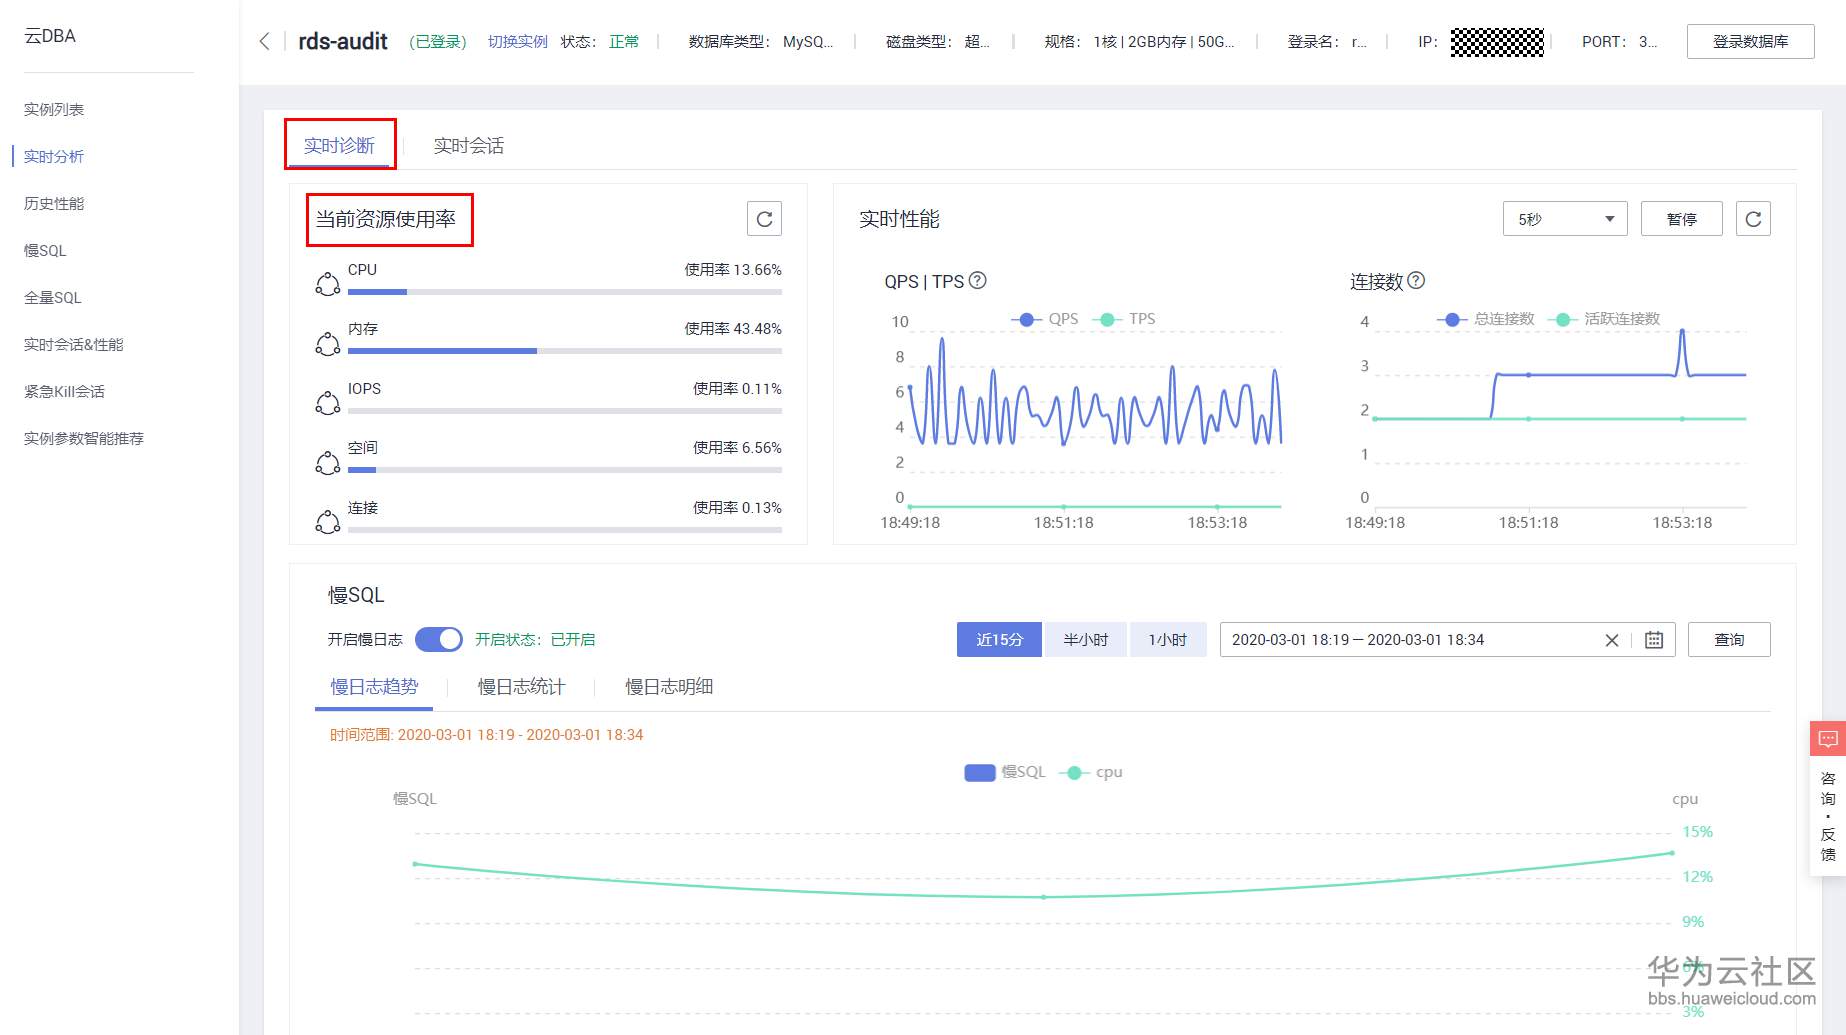The image size is (1846, 1035).
Task: Click the 使用率 6.56% space value
Action: coord(737,448)
